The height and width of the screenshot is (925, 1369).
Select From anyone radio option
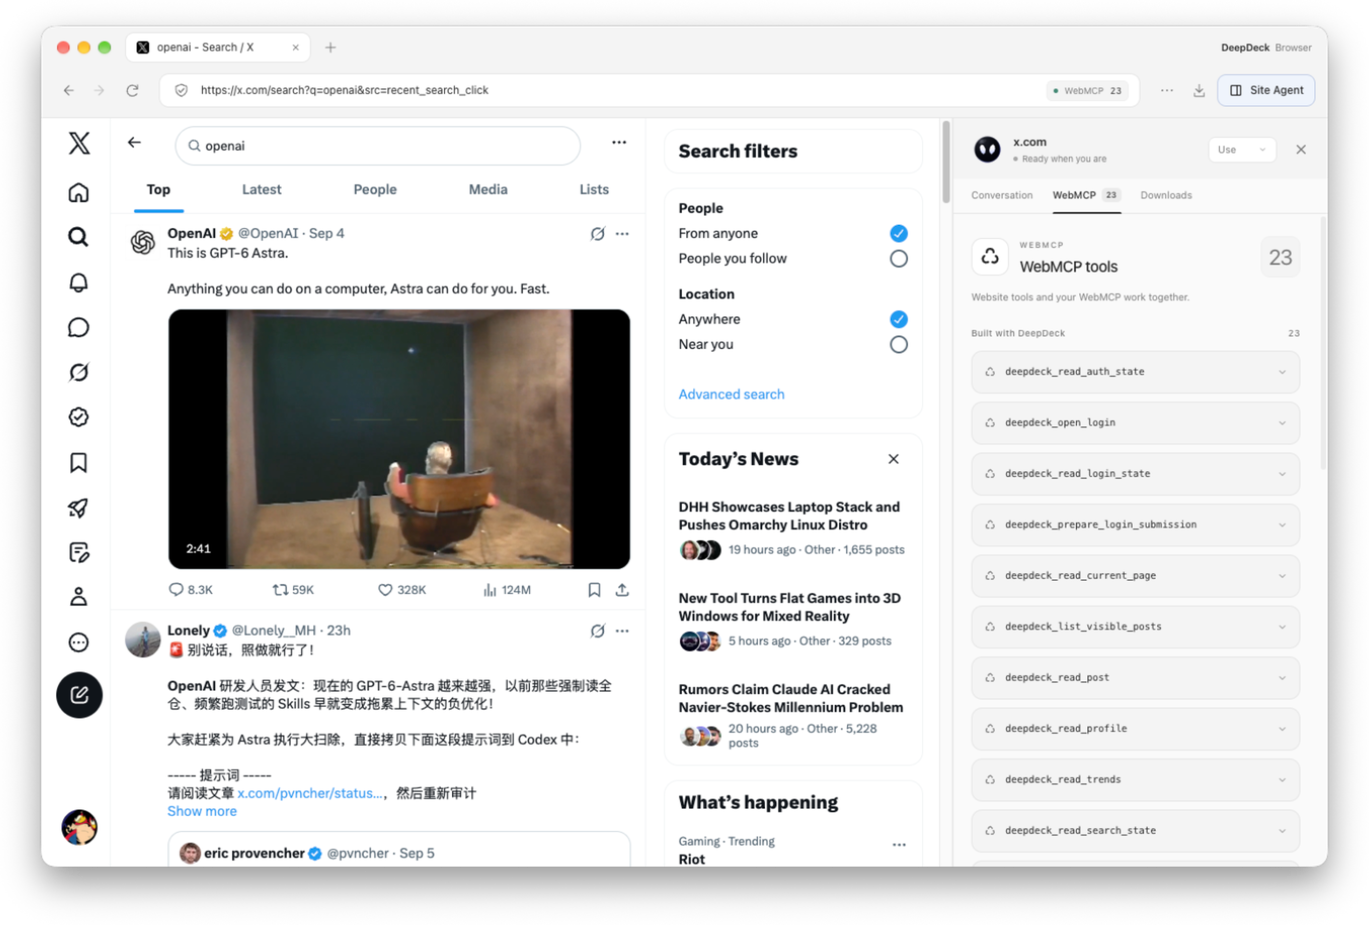coord(898,233)
